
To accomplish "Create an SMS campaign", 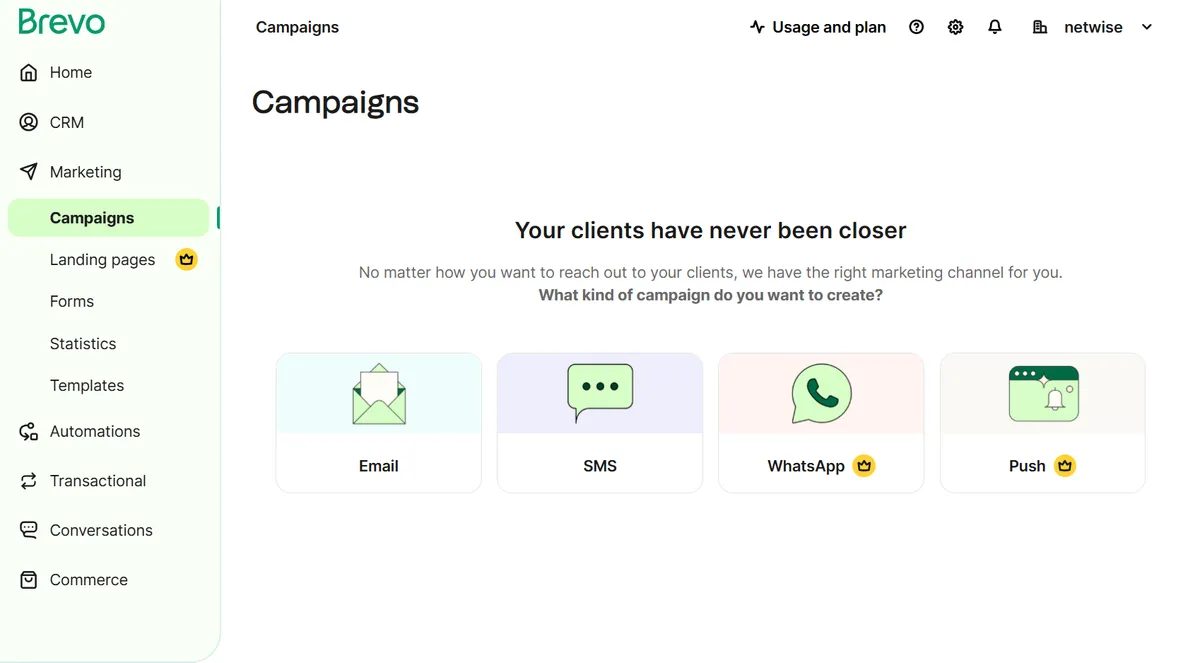I will point(599,422).
